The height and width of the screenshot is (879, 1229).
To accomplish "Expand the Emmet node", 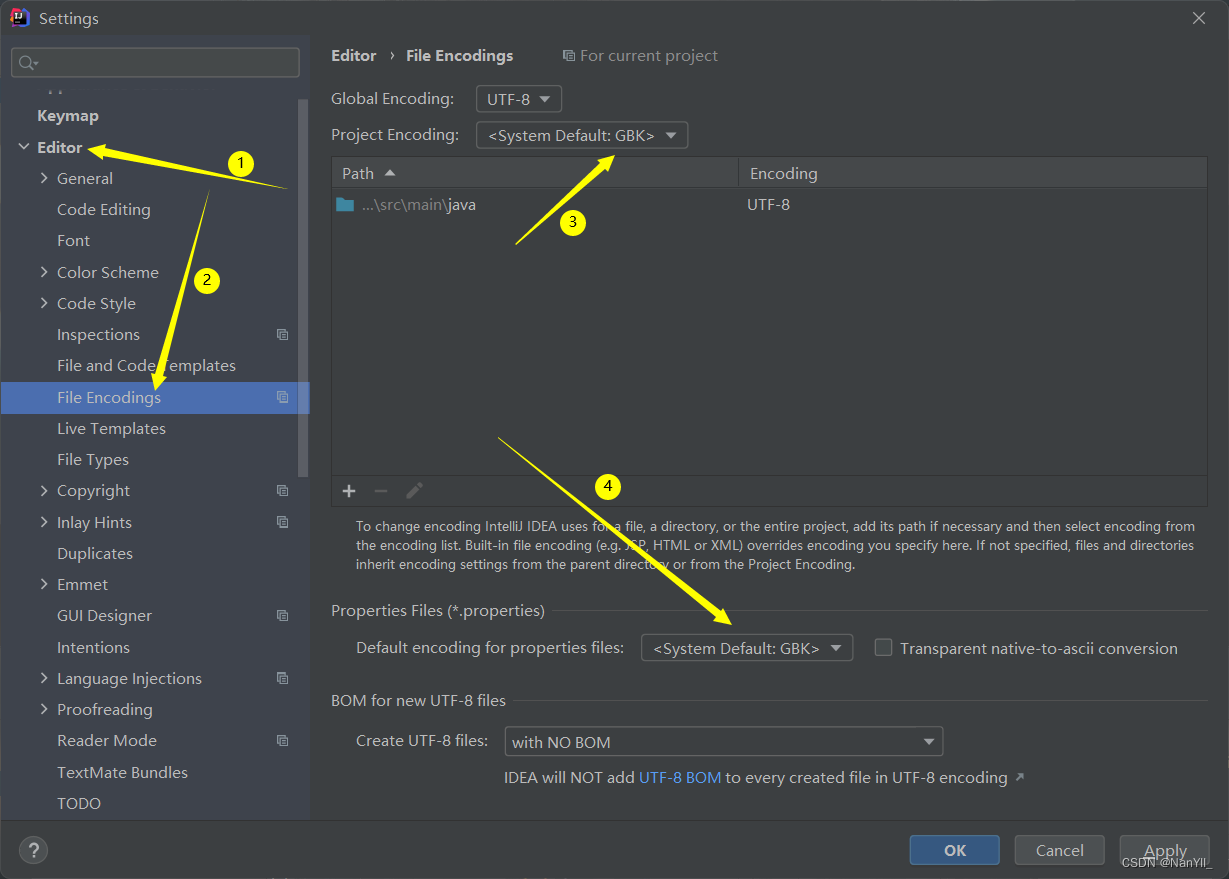I will 44,584.
